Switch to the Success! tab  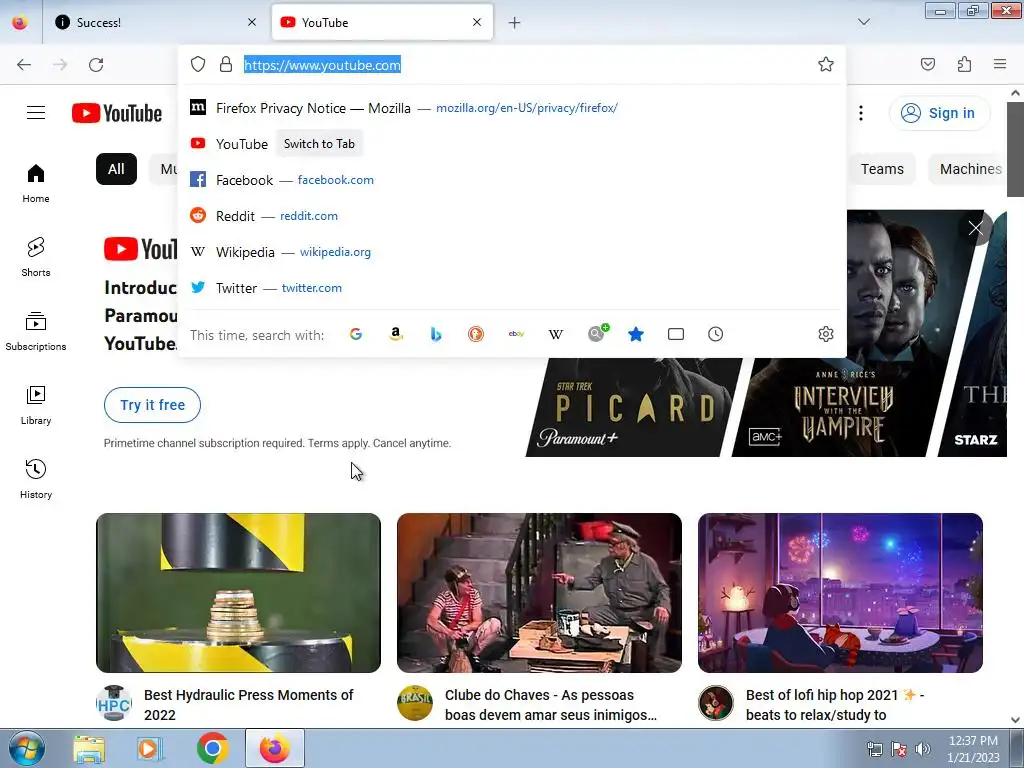155,22
